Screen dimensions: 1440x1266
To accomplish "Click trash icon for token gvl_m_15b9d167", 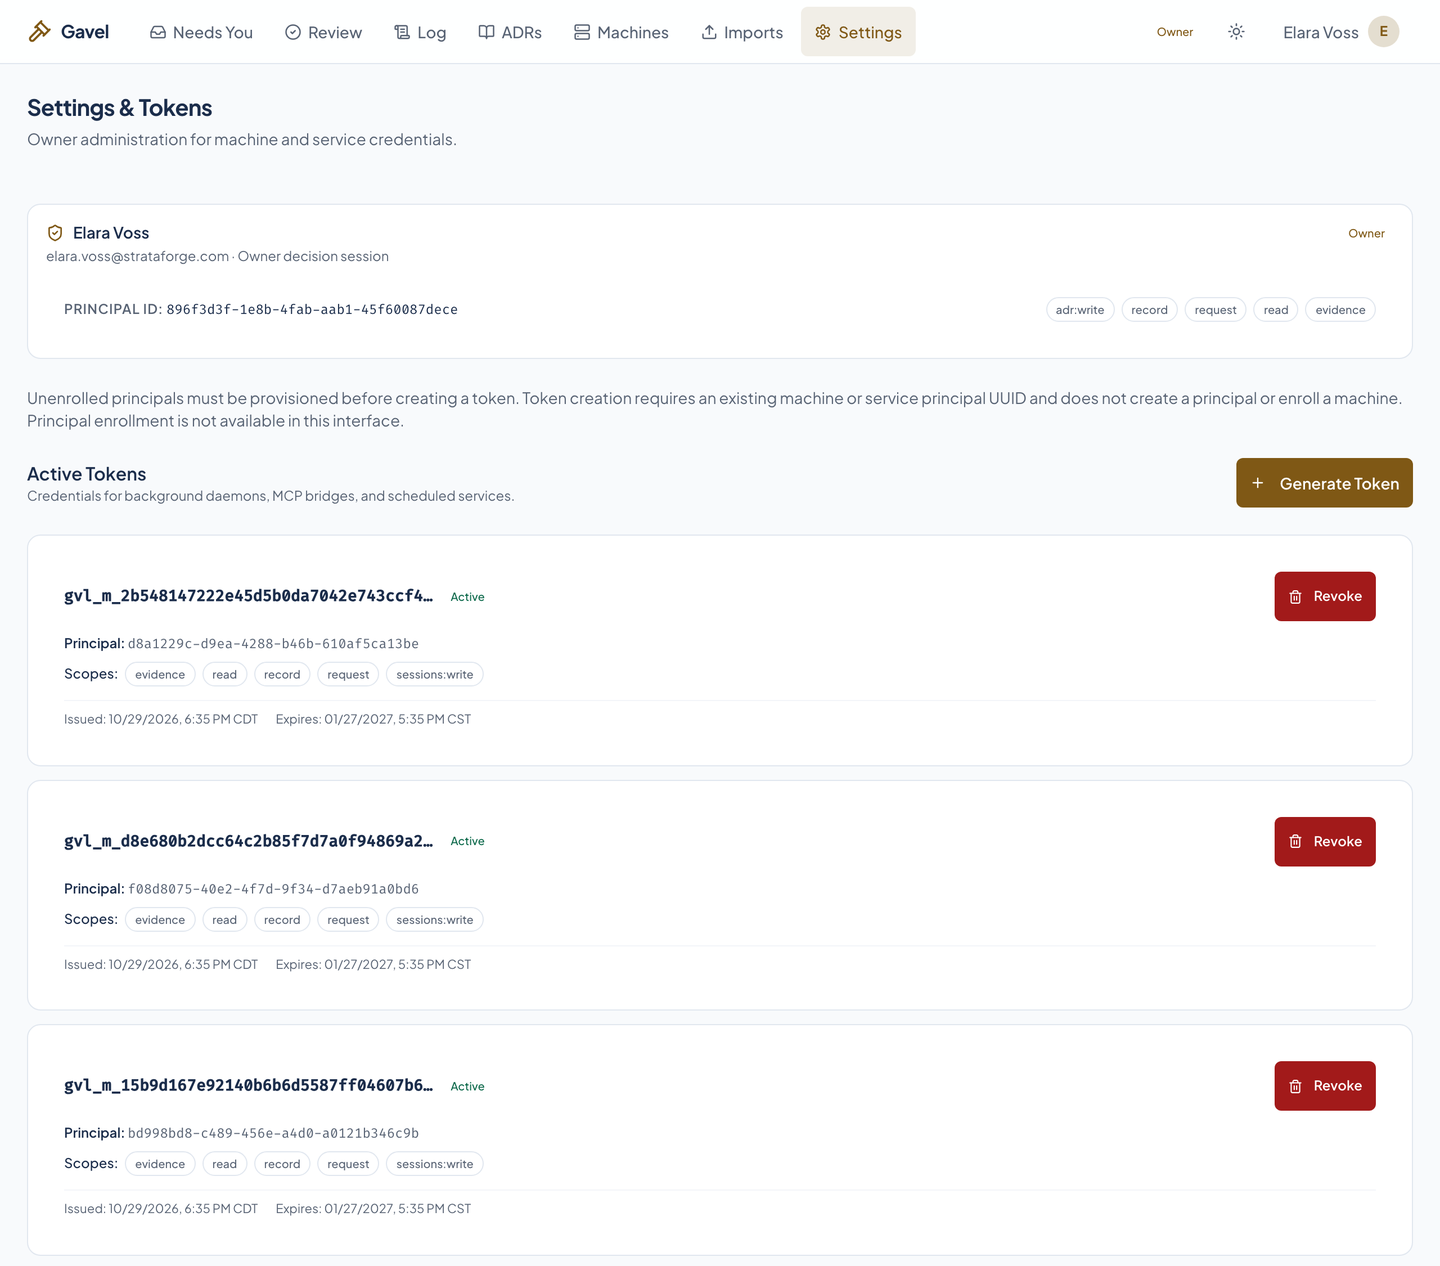I will tap(1296, 1086).
